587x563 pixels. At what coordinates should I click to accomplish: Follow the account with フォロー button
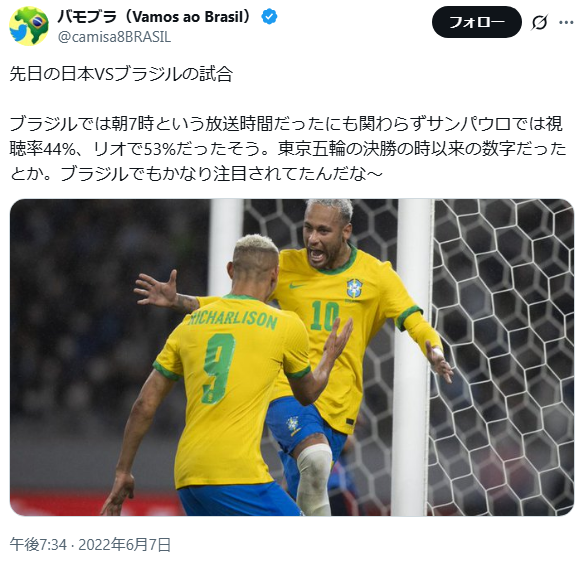(477, 22)
